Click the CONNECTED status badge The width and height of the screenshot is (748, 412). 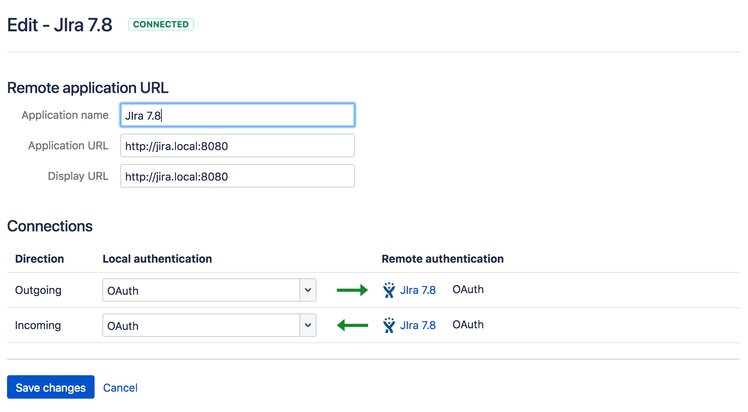(161, 24)
